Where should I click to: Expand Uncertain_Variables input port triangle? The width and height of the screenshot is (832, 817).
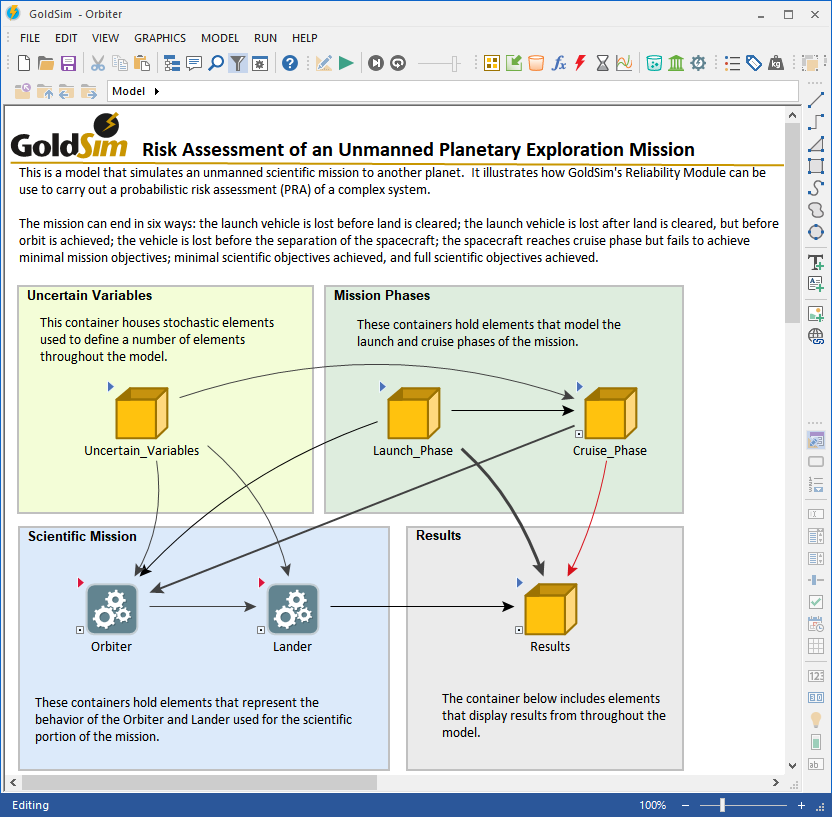[x=110, y=386]
